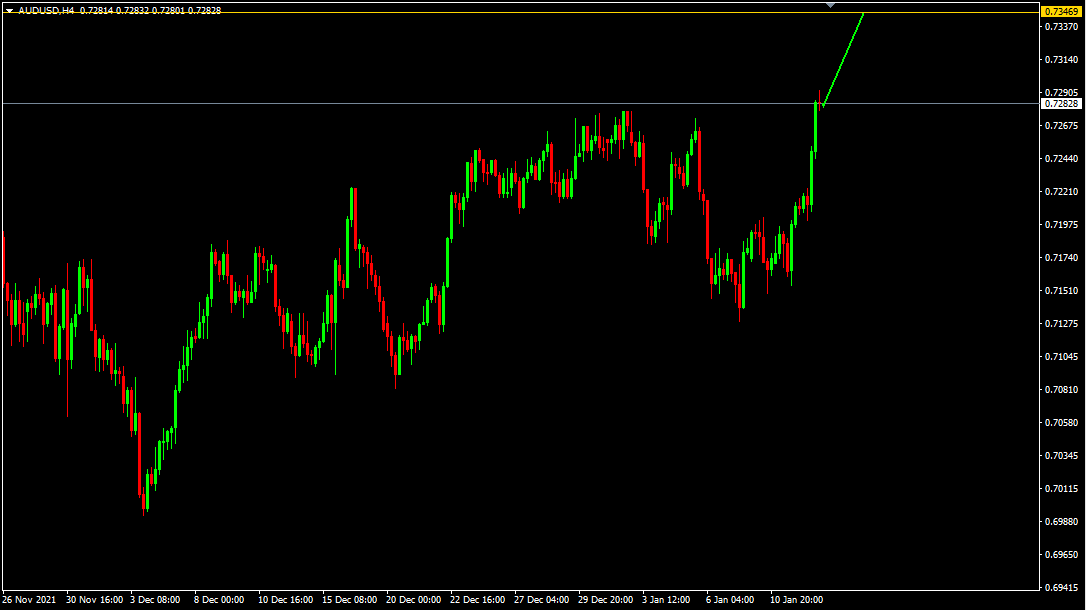Click the 0.70345 price axis label

(1061, 455)
